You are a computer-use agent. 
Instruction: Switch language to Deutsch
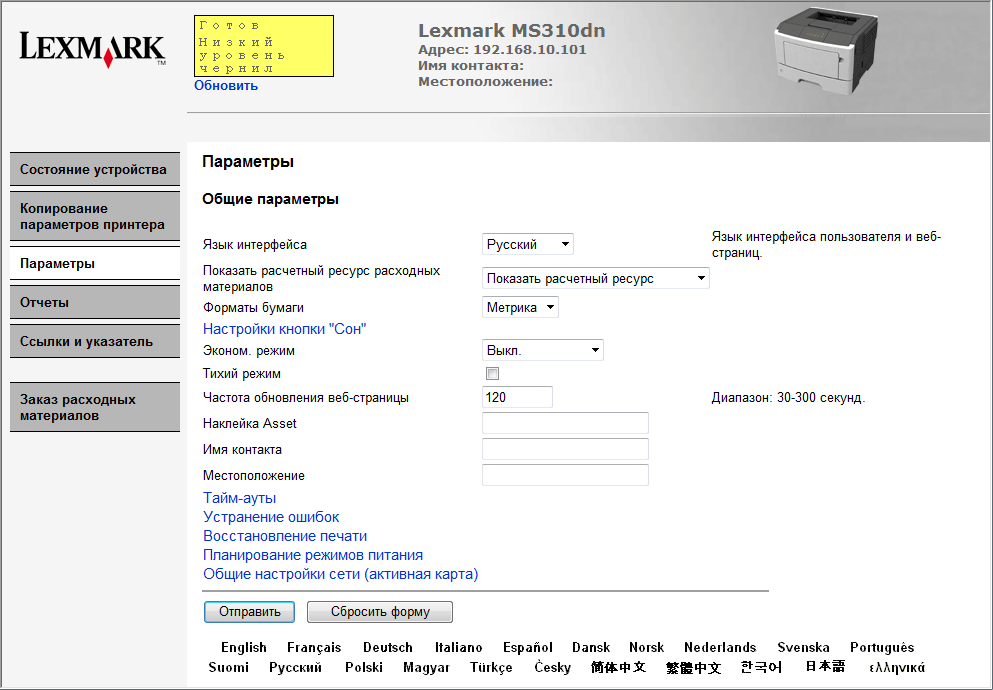pos(388,647)
